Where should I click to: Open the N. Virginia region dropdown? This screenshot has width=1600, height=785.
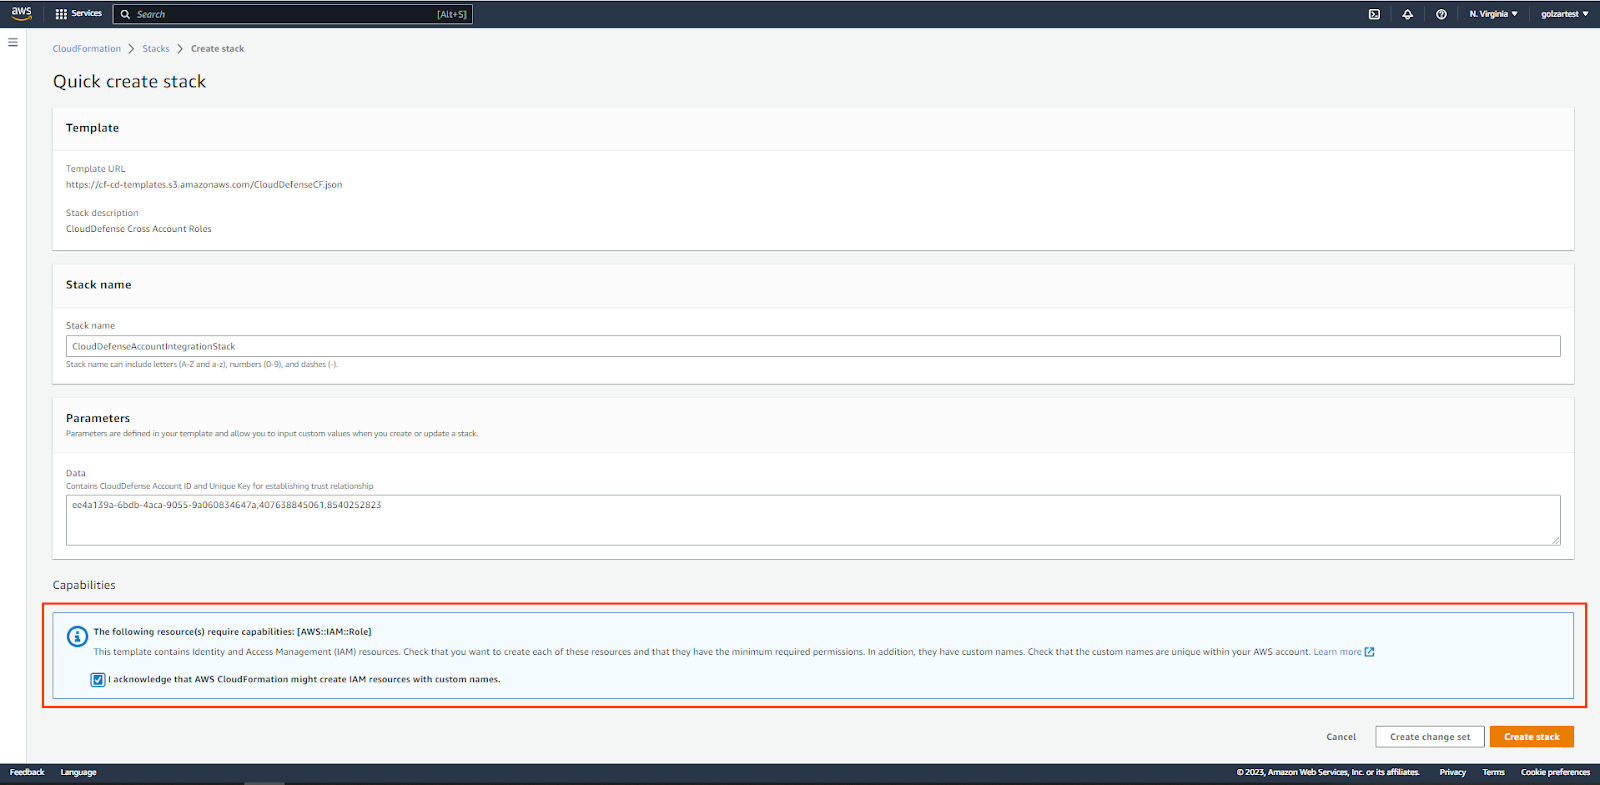coord(1493,14)
